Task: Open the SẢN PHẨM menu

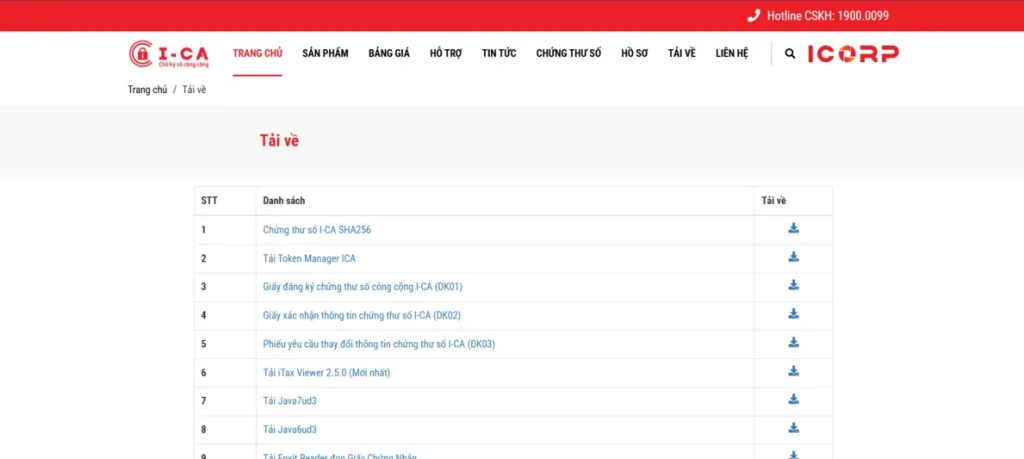Action: (325, 54)
